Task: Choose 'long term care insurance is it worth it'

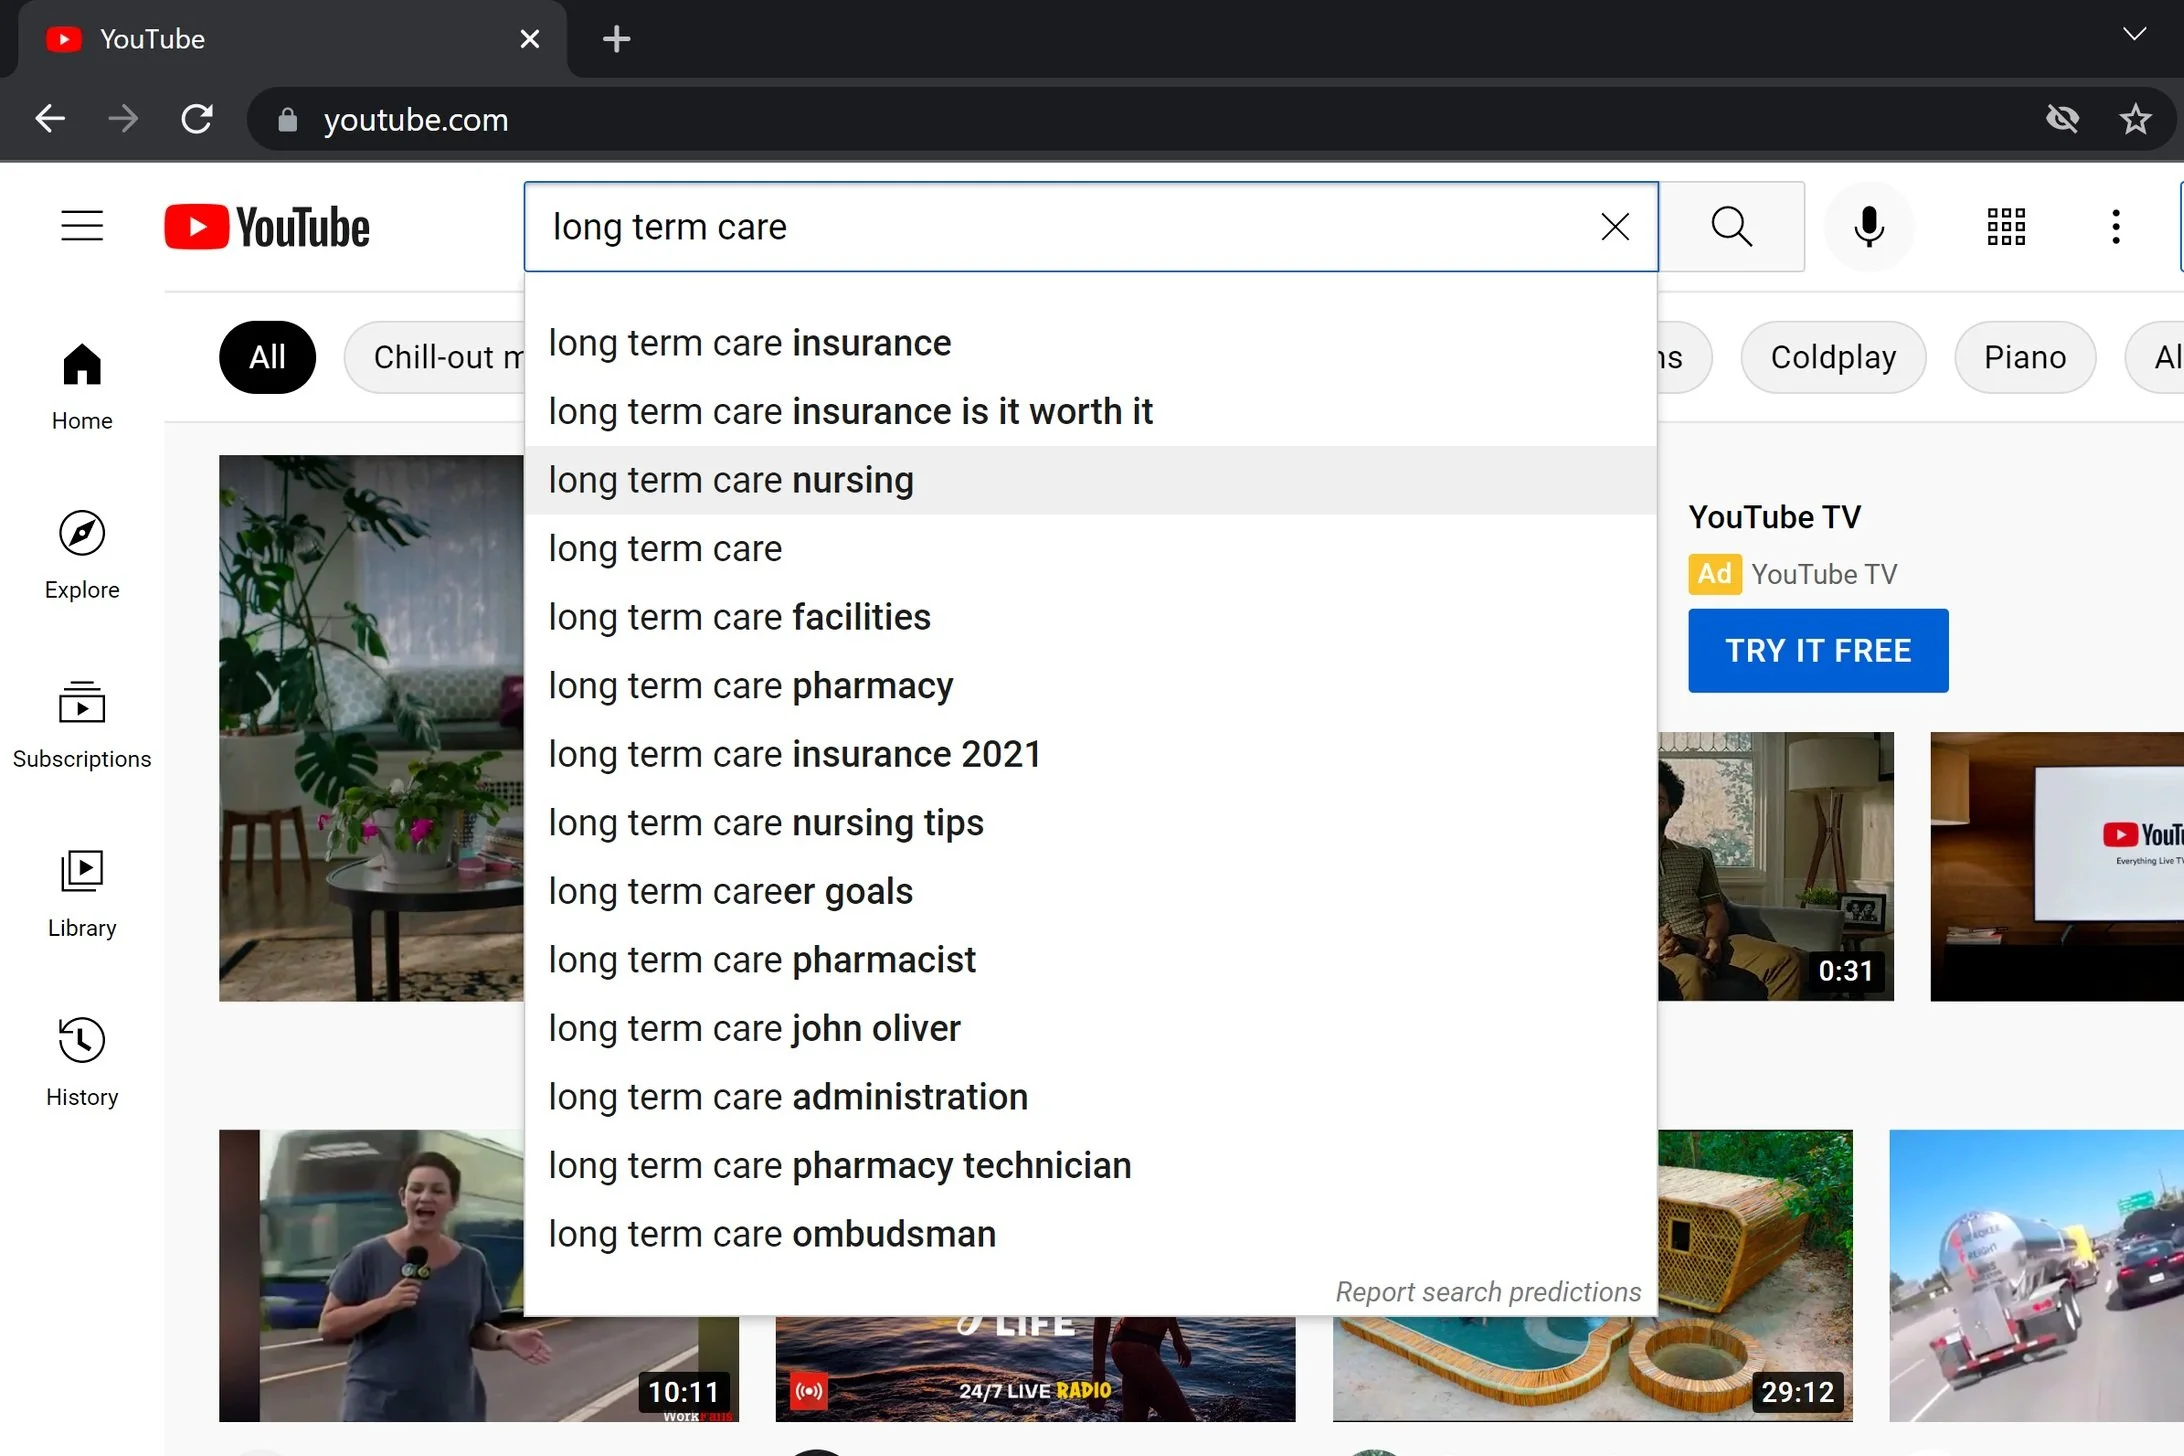Action: [x=1090, y=411]
